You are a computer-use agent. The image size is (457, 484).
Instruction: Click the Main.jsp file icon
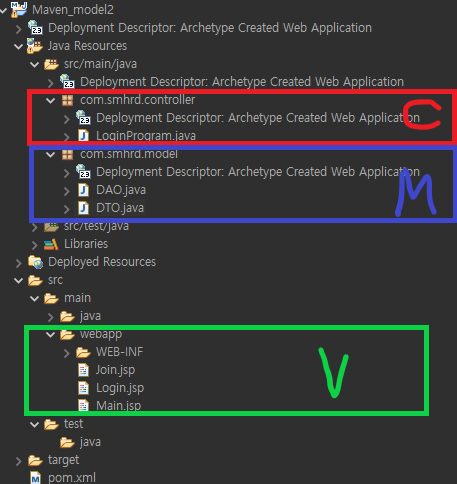[83, 406]
